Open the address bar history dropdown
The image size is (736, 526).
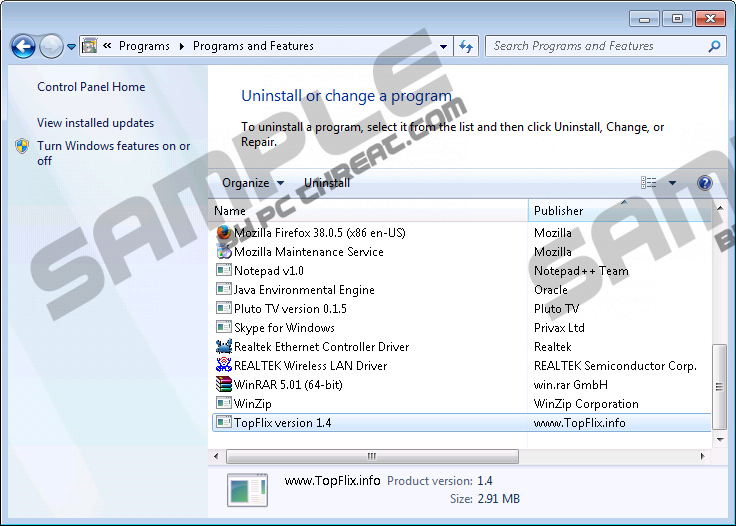click(444, 46)
